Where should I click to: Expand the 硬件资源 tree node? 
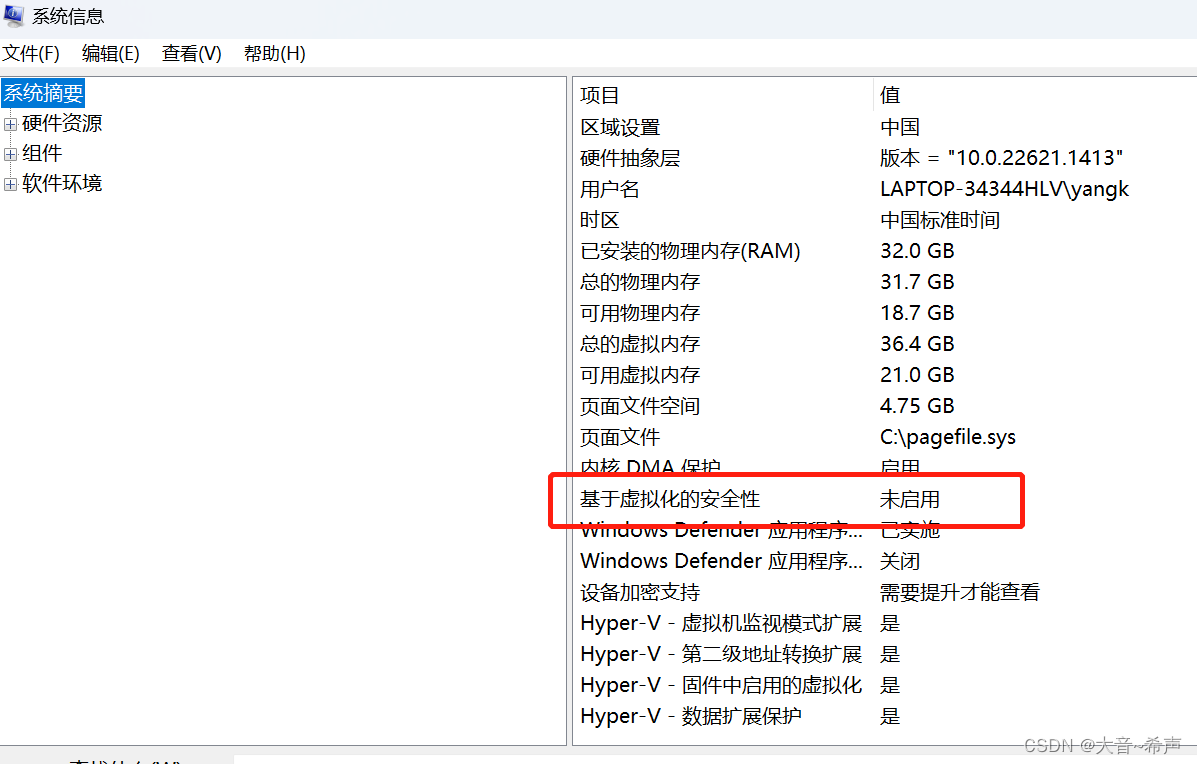11,124
